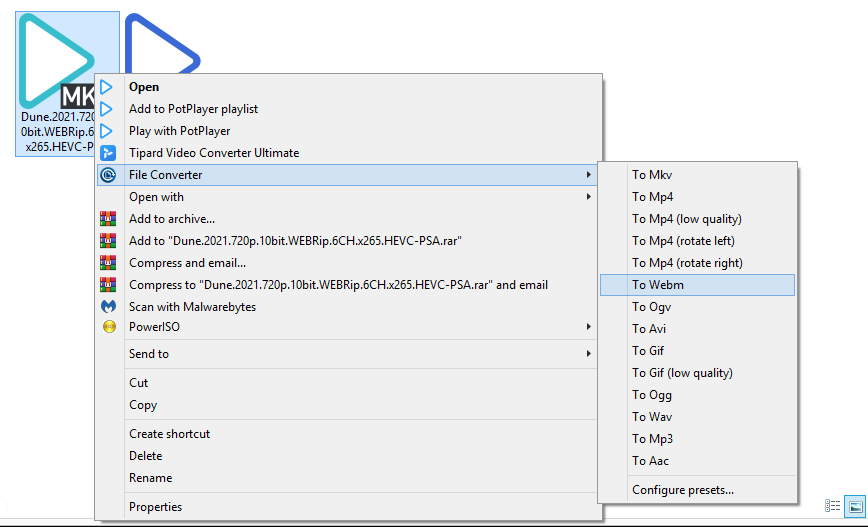Select To Gif conversion option
The width and height of the screenshot is (868, 527).
(x=648, y=351)
